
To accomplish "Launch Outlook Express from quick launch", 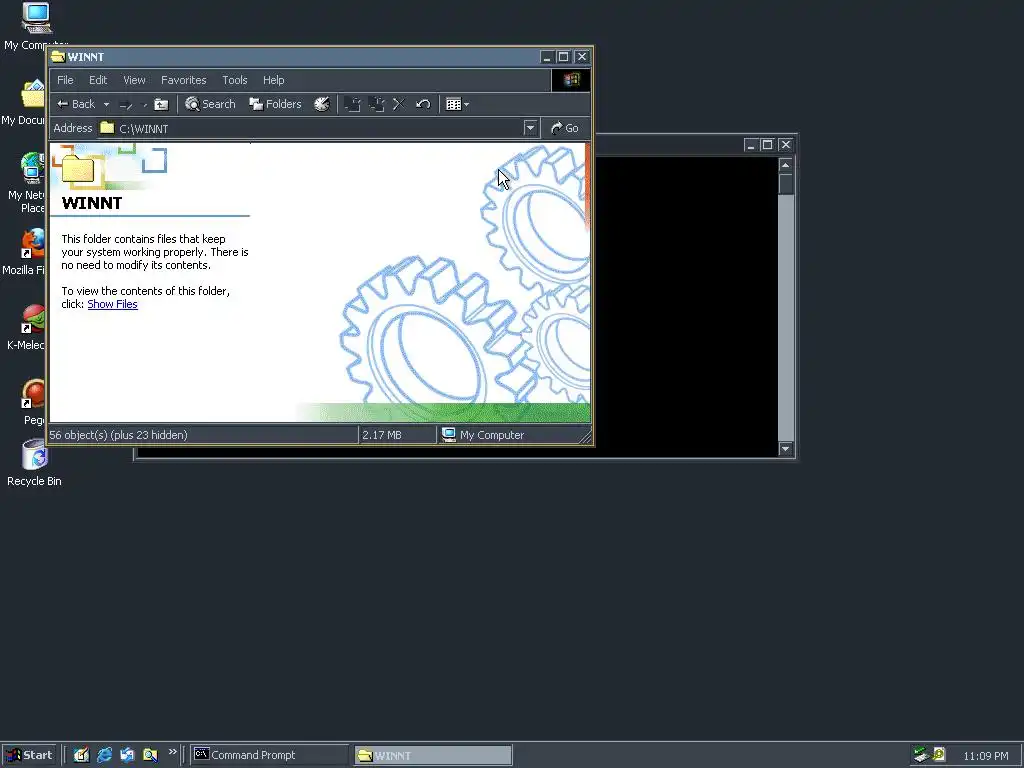I will (127, 755).
